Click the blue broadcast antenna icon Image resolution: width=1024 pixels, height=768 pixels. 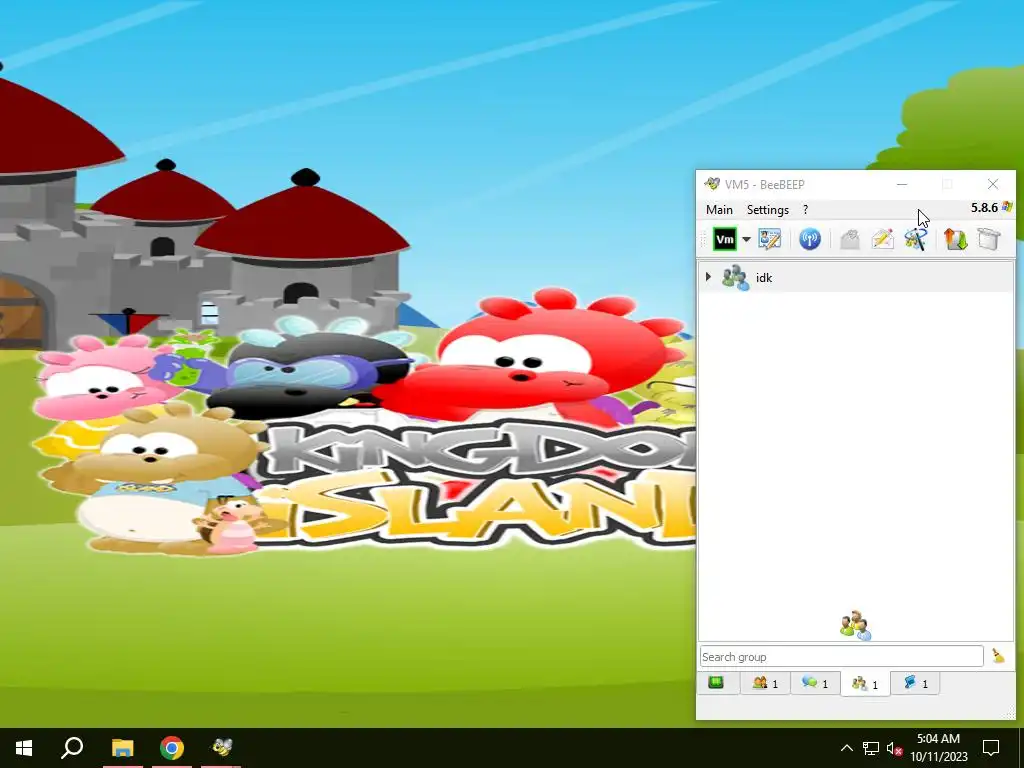(810, 239)
